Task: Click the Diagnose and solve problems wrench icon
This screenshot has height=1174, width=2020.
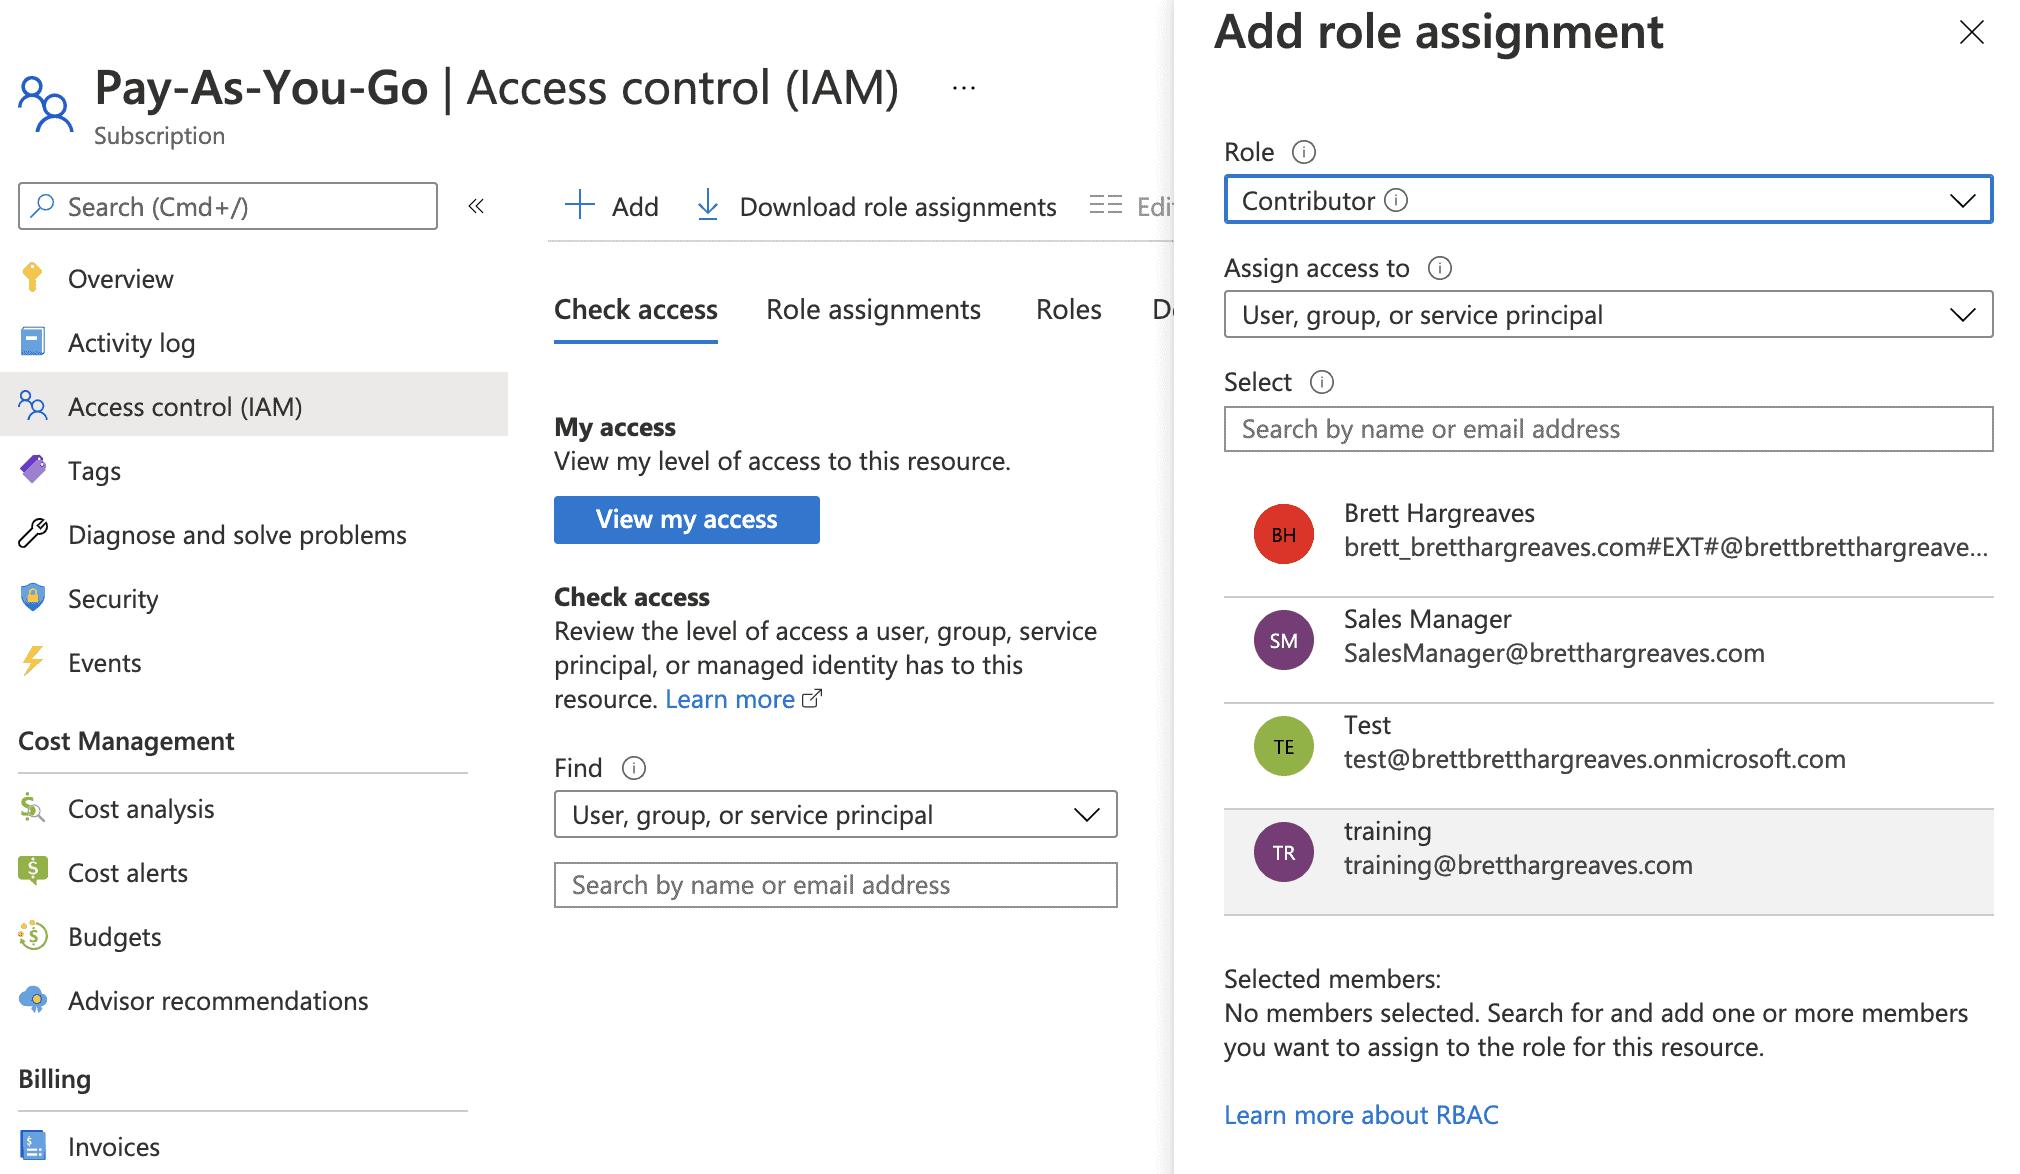Action: pos(33,534)
